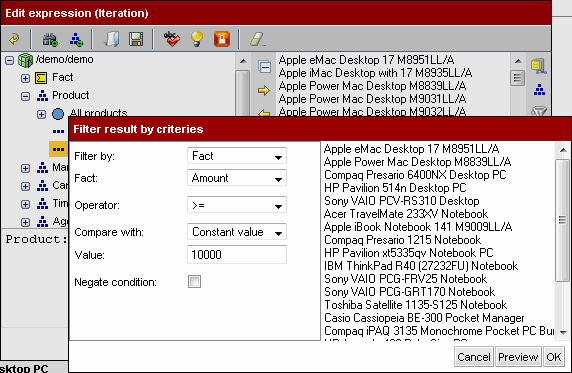
Task: Click the Cancel button
Action: click(474, 357)
